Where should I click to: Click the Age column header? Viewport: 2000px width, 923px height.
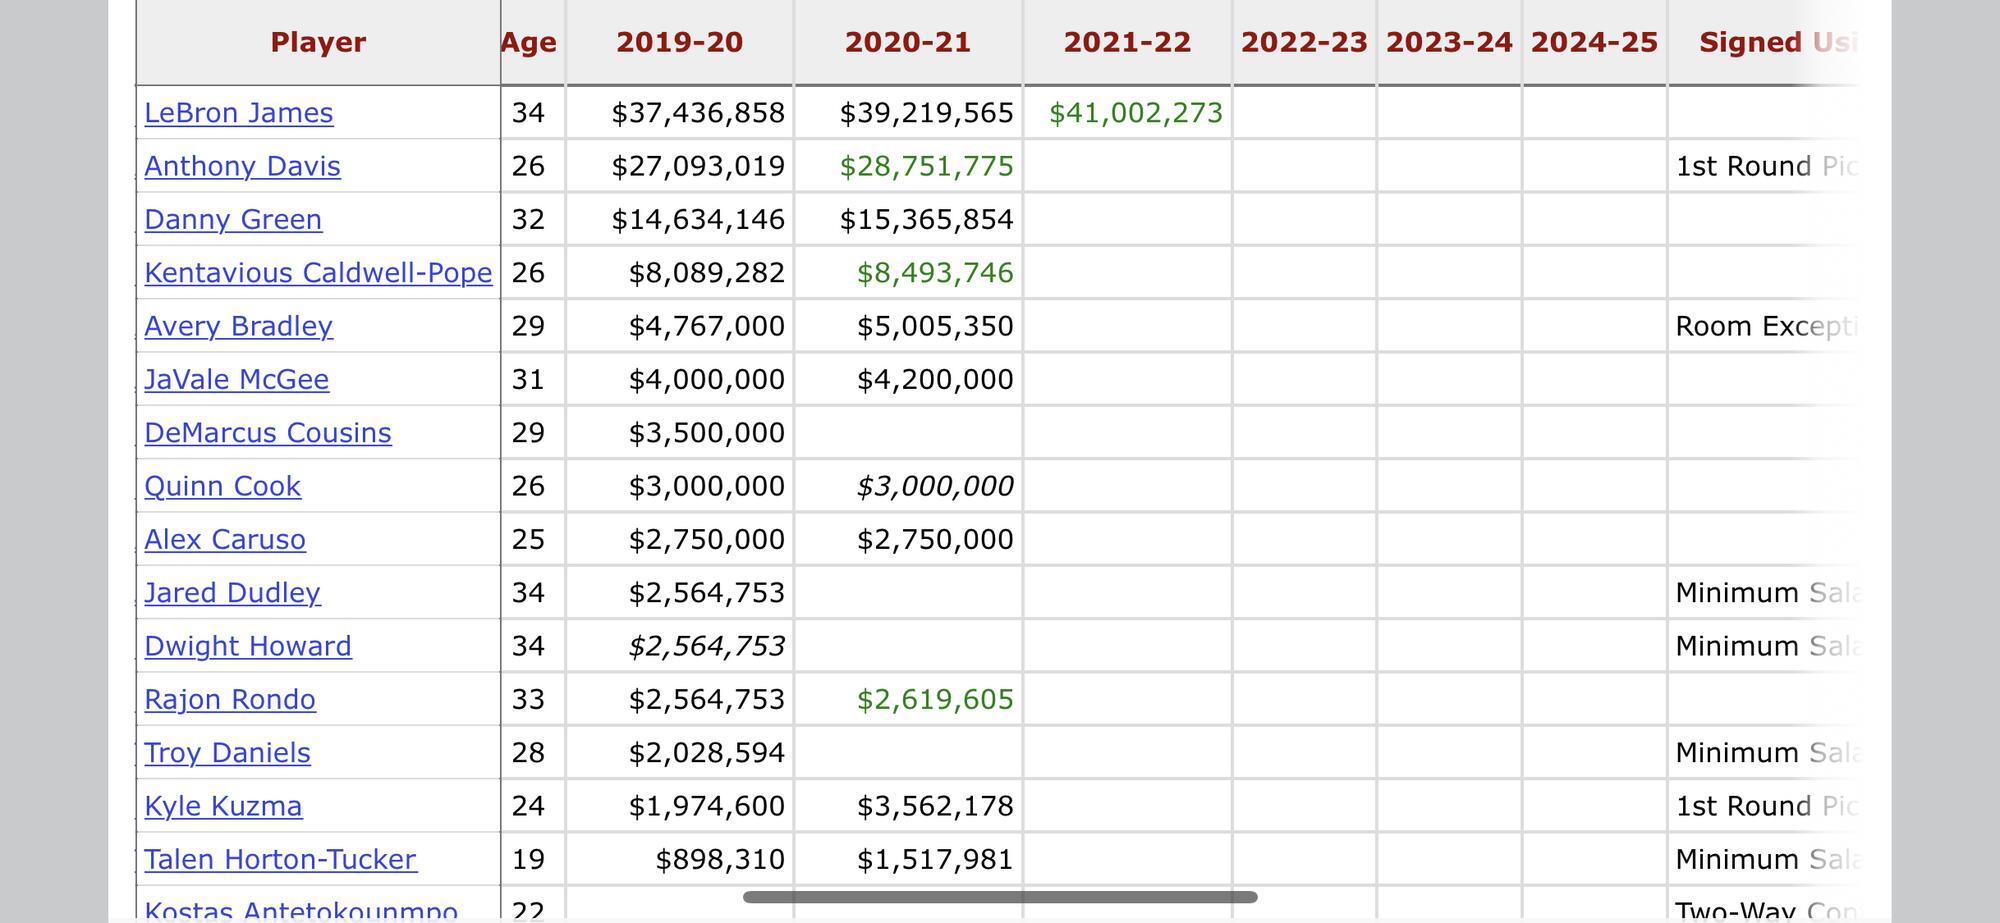pyautogui.click(x=529, y=42)
